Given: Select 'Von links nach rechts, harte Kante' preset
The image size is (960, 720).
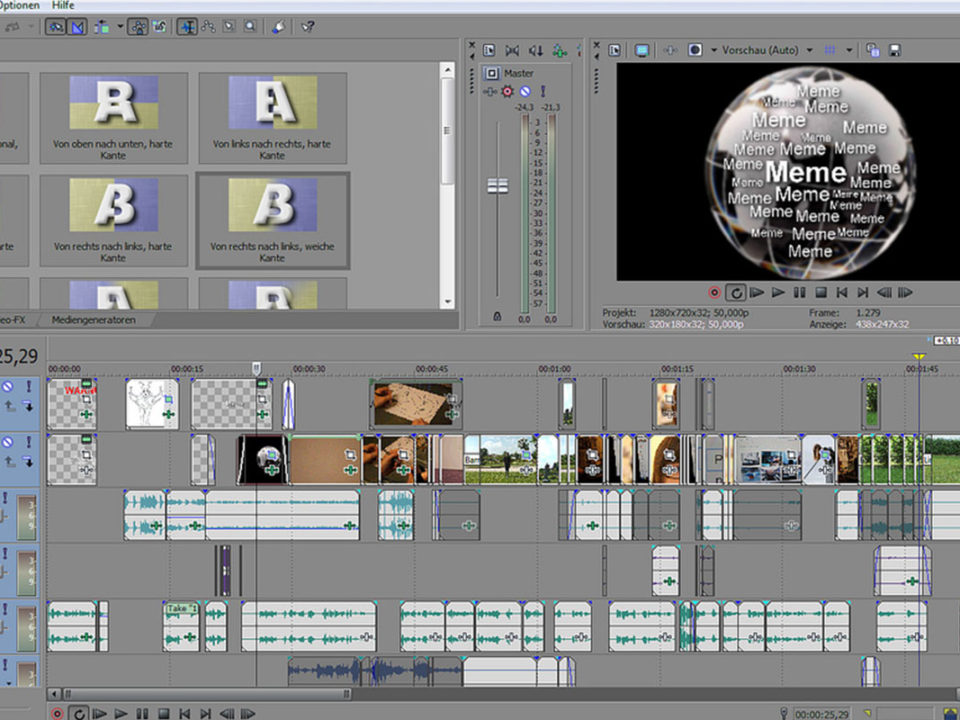Looking at the screenshot, I should (272, 118).
